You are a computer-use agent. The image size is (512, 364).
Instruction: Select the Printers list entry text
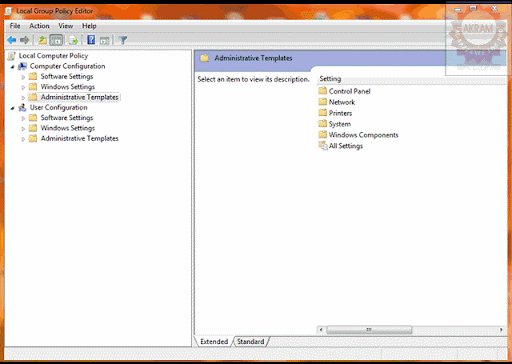[x=340, y=113]
